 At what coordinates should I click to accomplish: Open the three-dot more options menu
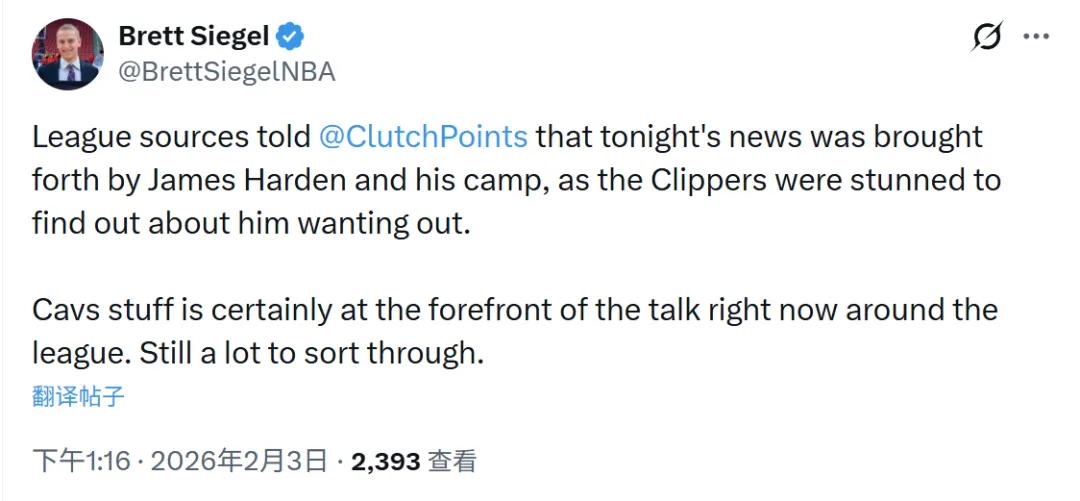1034,37
